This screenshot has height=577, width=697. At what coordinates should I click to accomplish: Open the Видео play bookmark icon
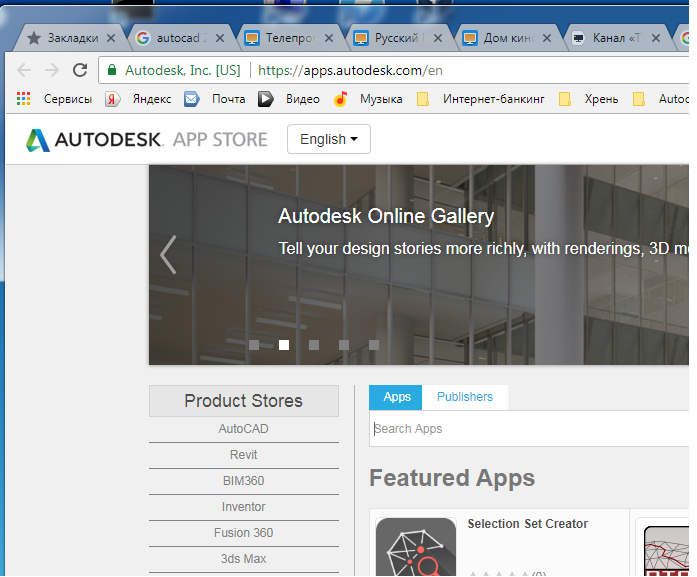click(265, 99)
